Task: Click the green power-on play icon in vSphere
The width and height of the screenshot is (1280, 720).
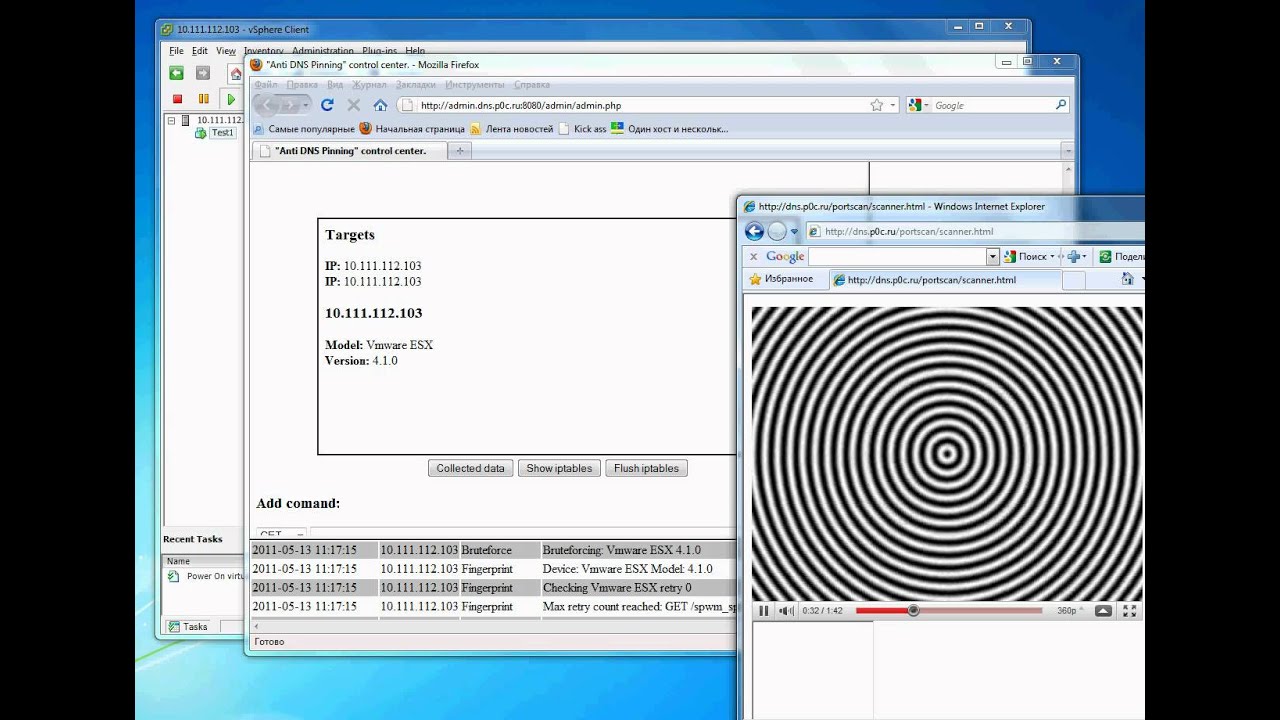Action: (x=231, y=99)
